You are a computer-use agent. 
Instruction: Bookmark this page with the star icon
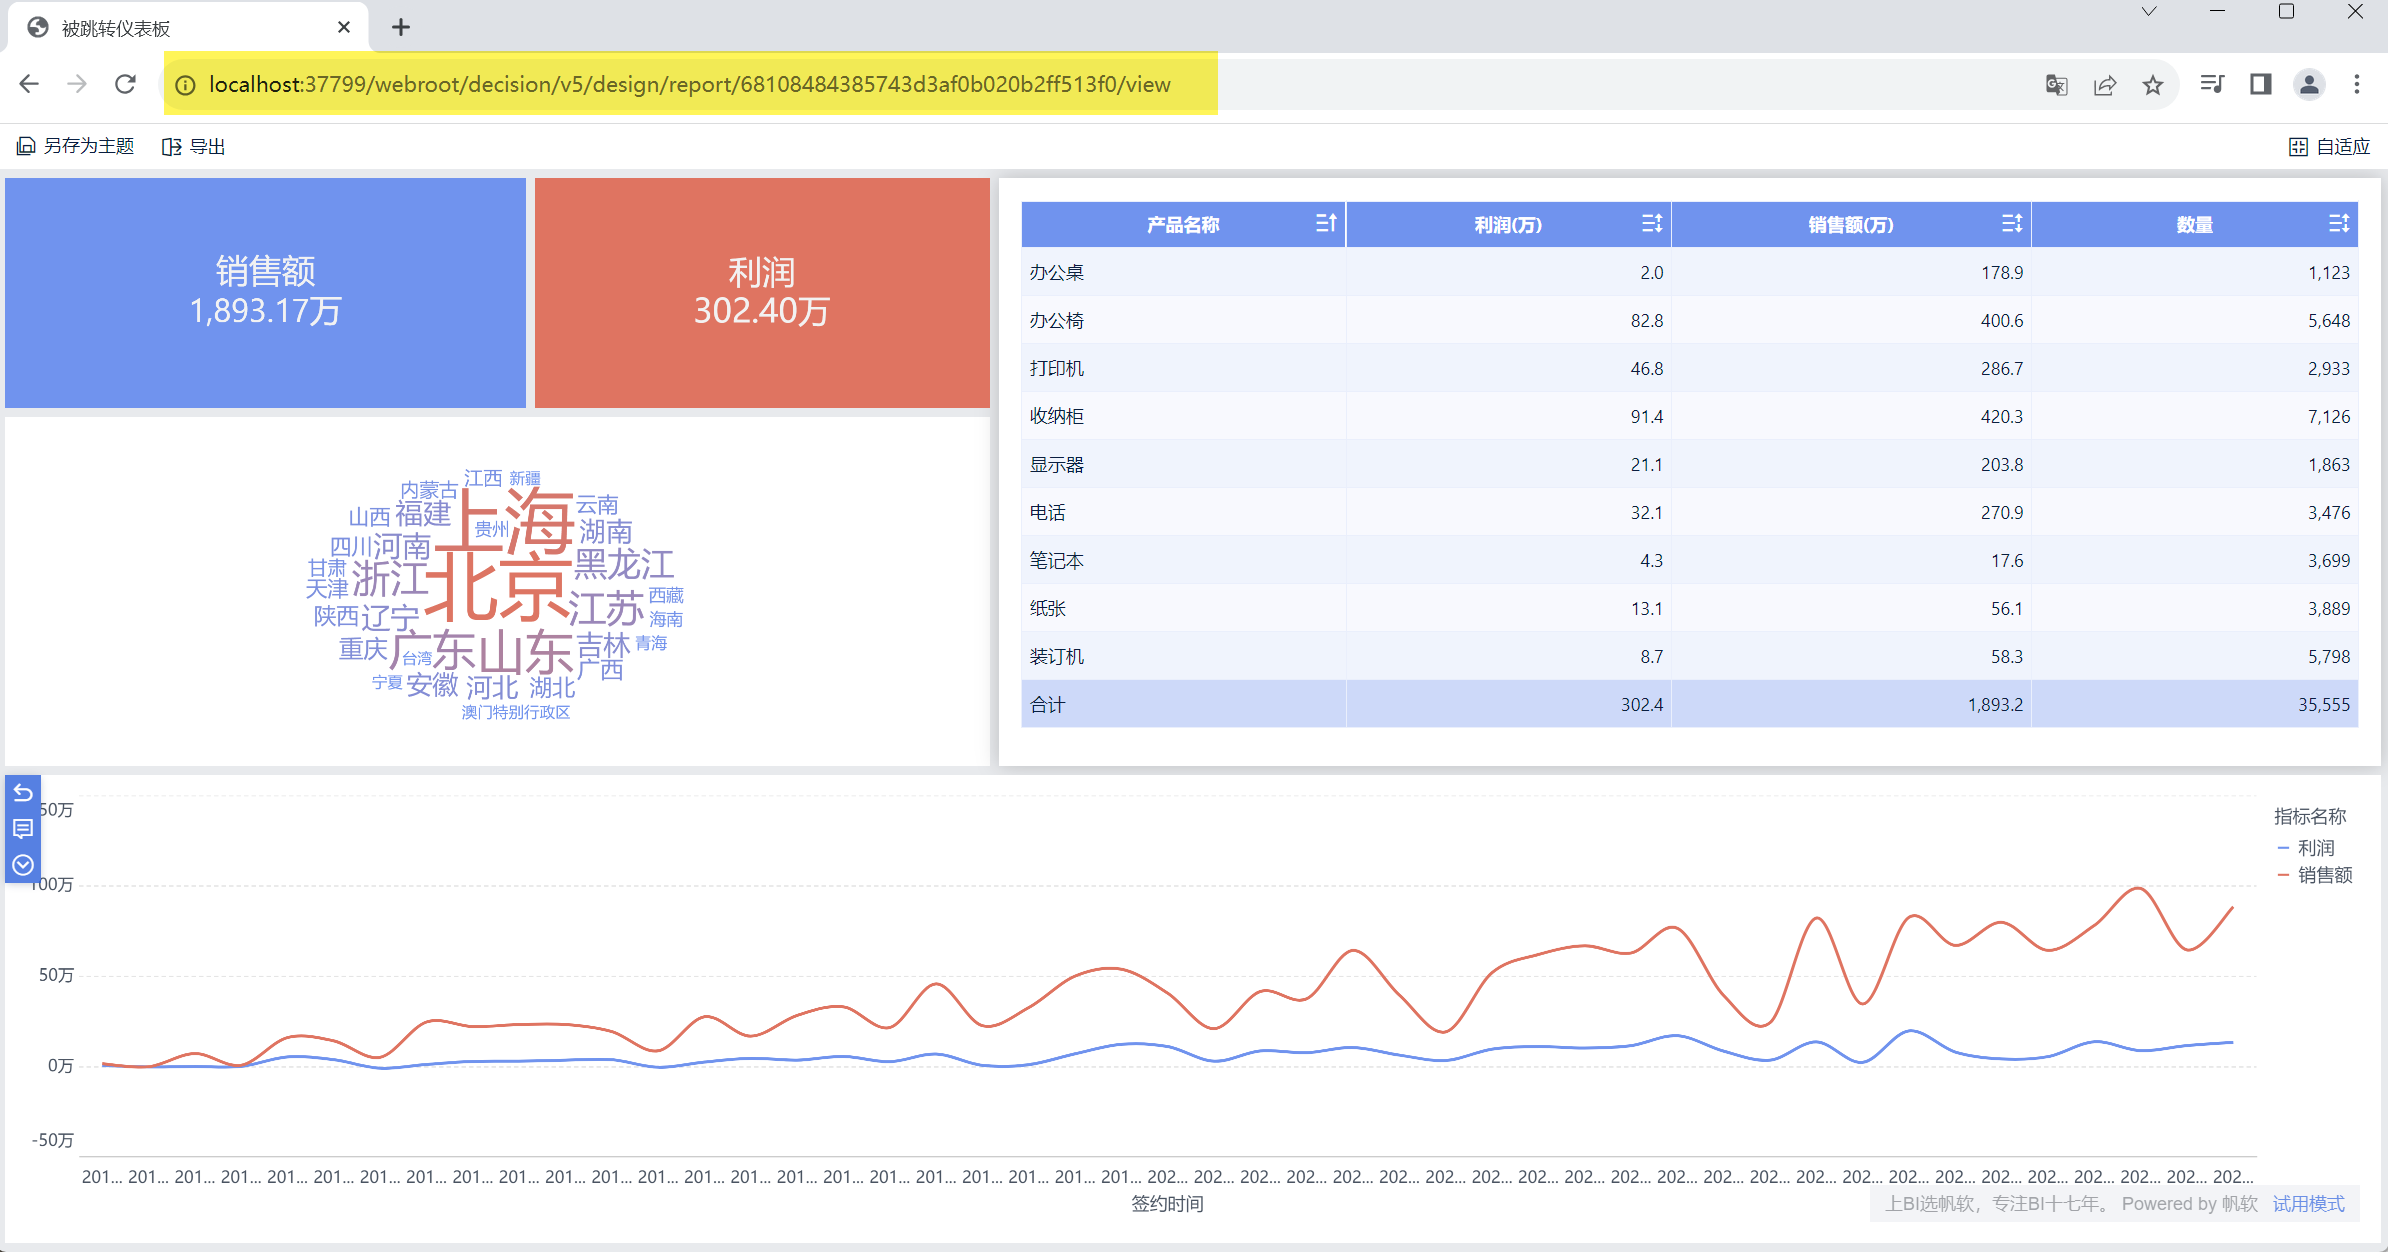[2153, 85]
